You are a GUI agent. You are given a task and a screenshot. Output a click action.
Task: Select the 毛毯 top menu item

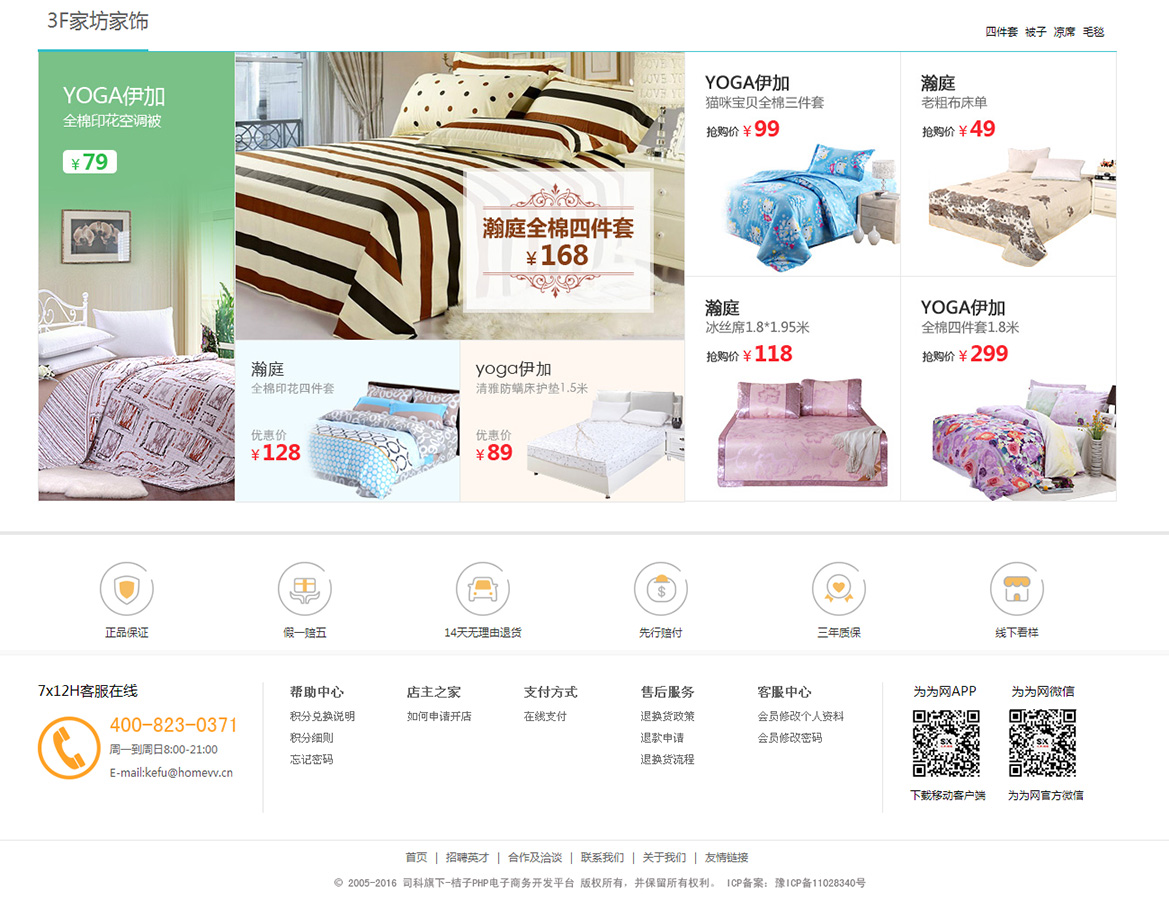(1093, 32)
